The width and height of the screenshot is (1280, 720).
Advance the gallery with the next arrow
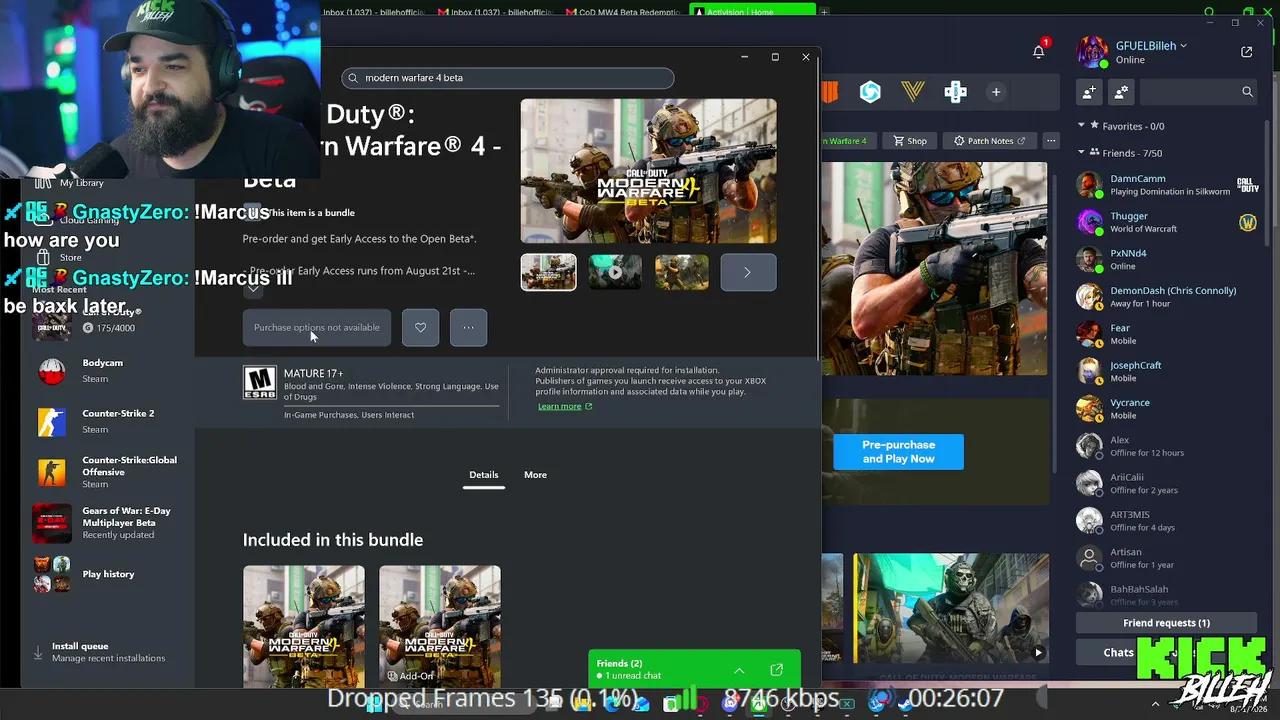point(748,272)
